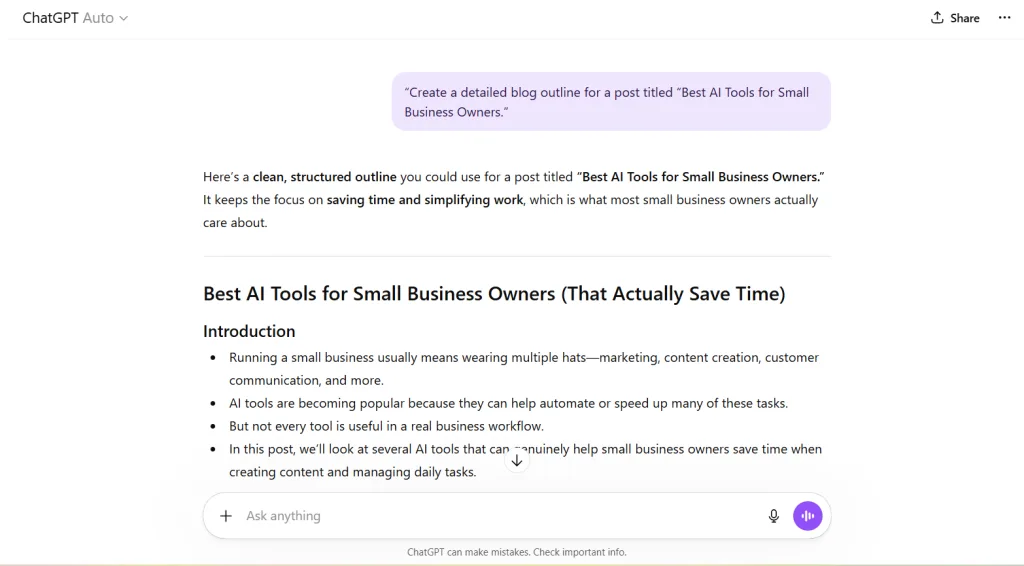Click the scroll-to-bottom down arrow button

517,461
